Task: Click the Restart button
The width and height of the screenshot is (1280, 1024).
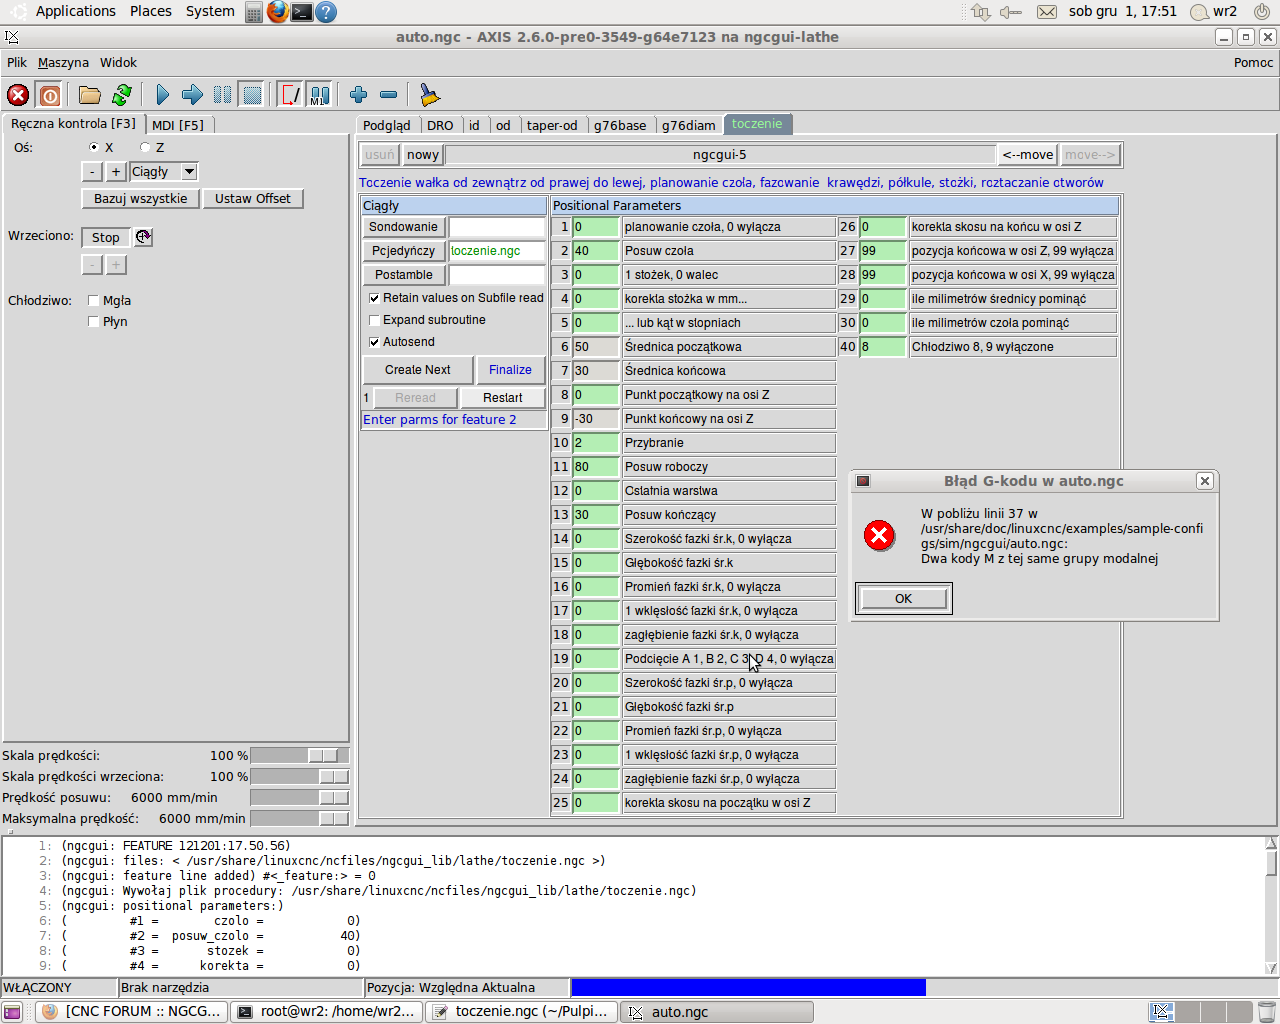Action: [503, 398]
